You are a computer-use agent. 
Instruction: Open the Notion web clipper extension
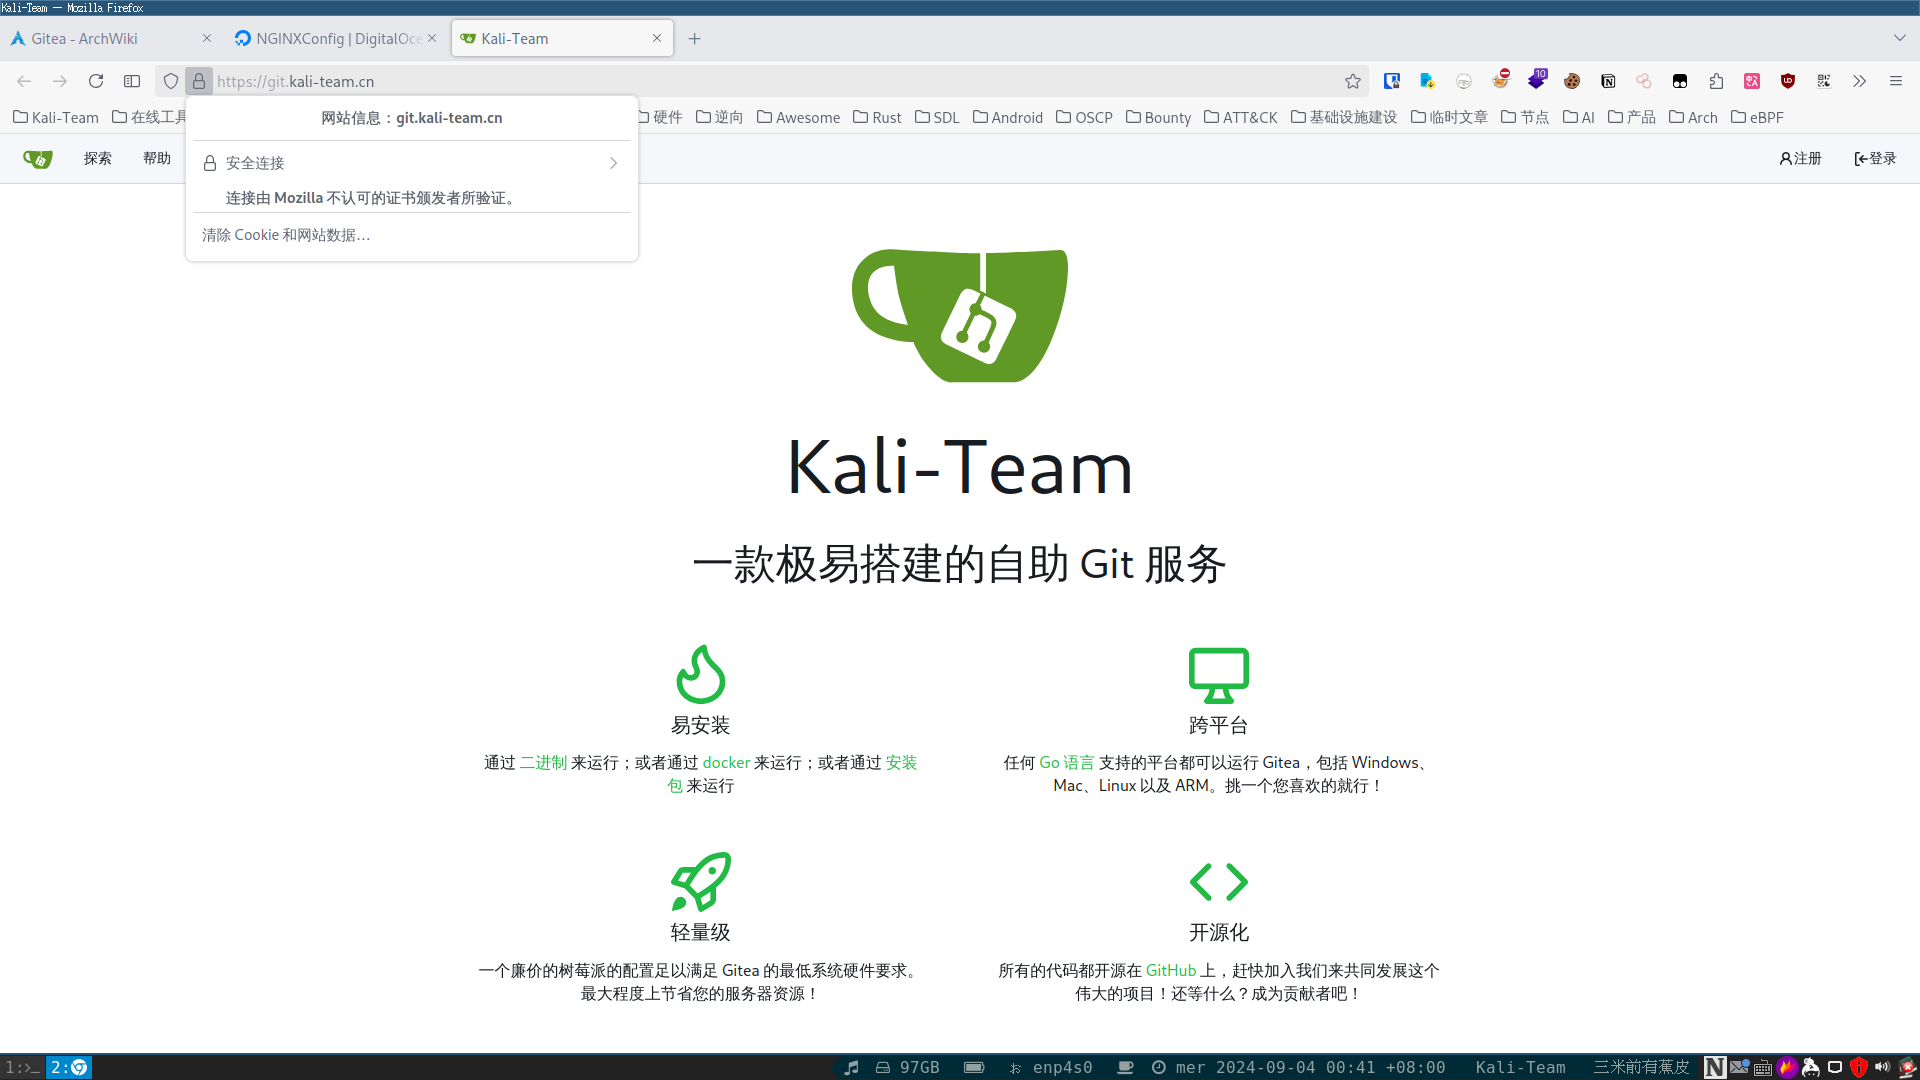coord(1608,81)
